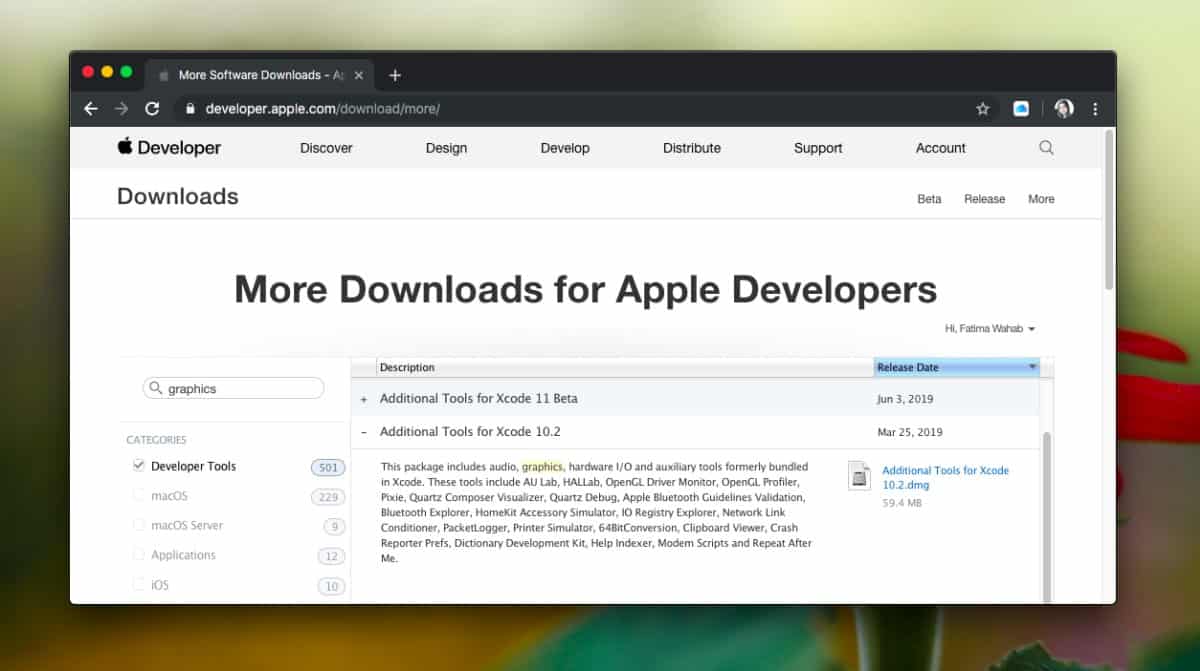Click the page's vertical scrollbar
Screen dimensions: 1200x671
[x=1109, y=210]
